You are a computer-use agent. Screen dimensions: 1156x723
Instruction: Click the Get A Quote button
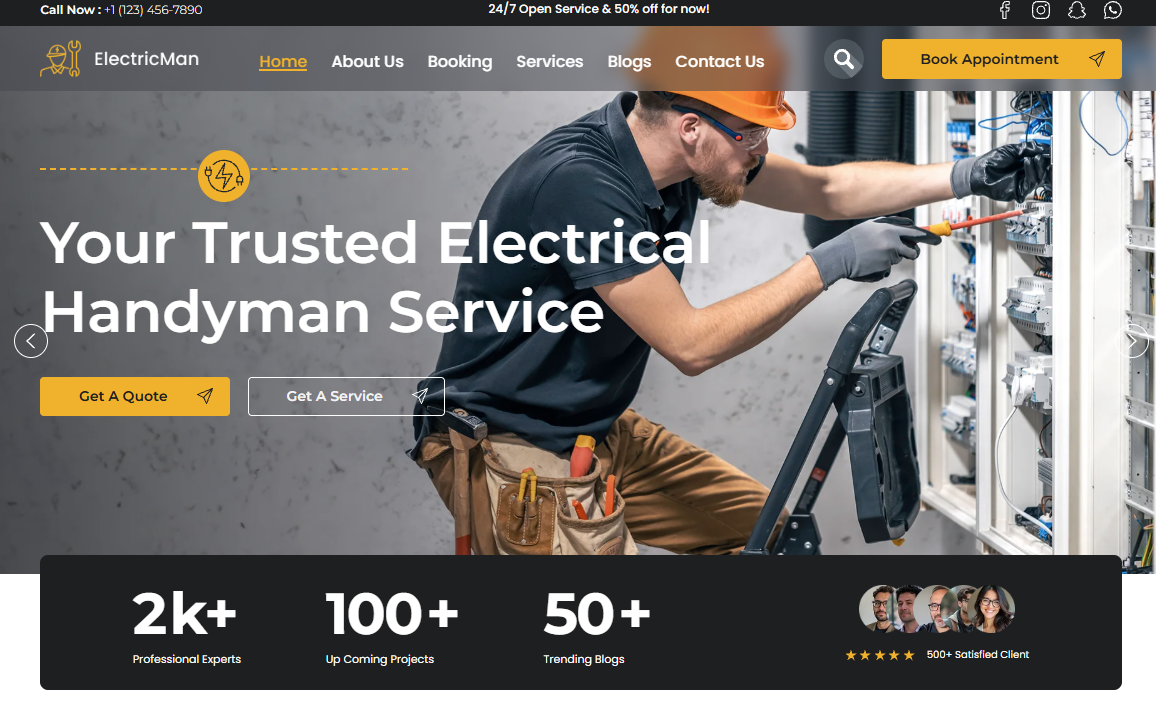(x=135, y=397)
